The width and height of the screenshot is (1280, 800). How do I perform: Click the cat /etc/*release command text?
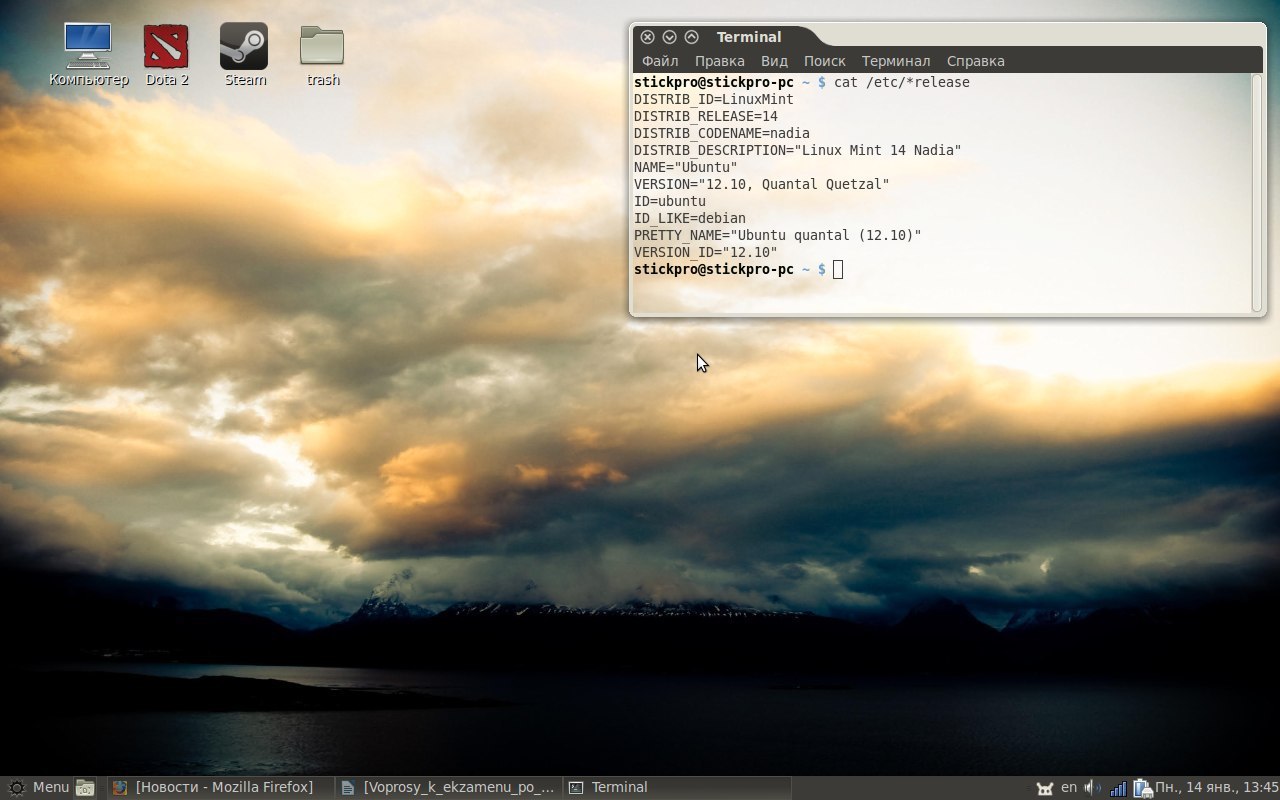pyautogui.click(x=901, y=82)
